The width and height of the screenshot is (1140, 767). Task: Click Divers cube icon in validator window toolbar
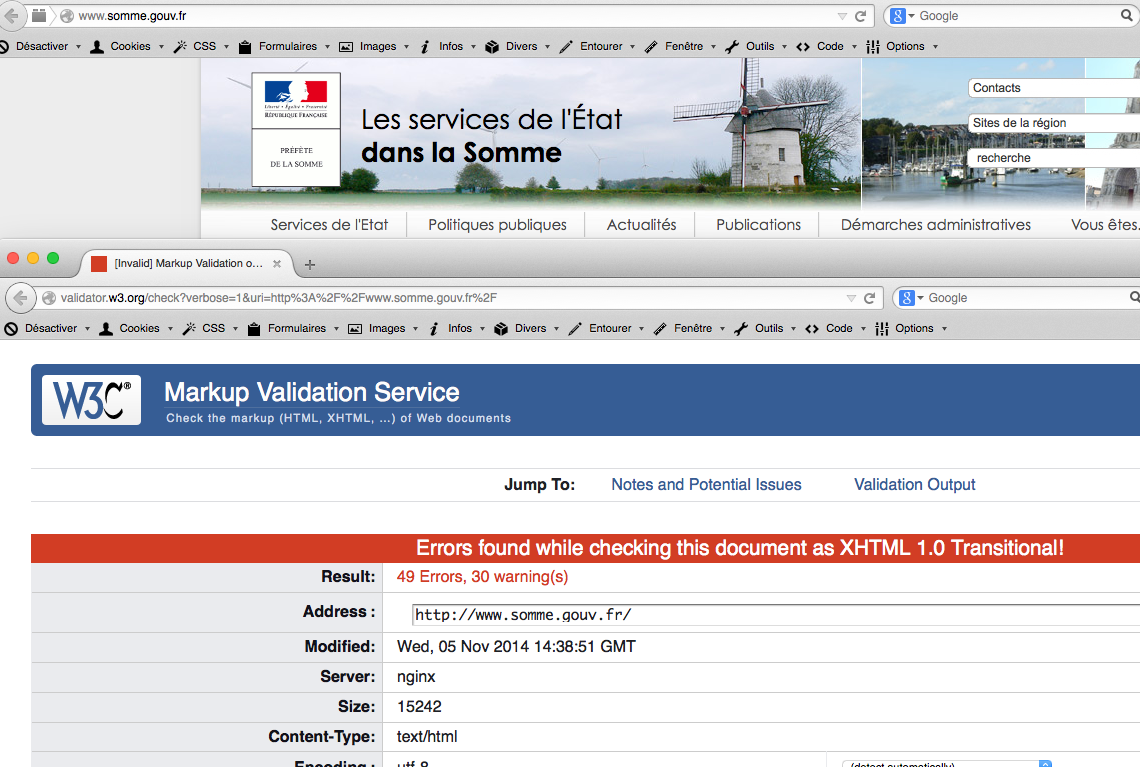501,329
